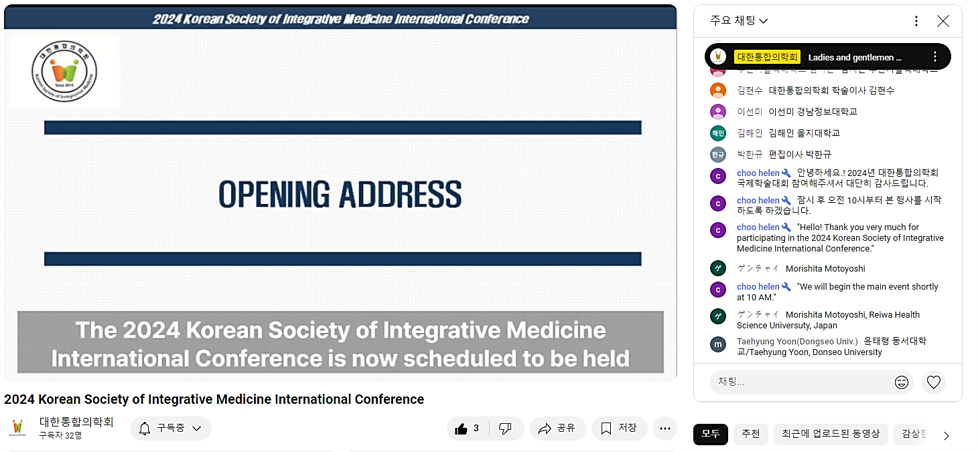Open more video actions menu
This screenshot has height=452, width=978.
665,429
